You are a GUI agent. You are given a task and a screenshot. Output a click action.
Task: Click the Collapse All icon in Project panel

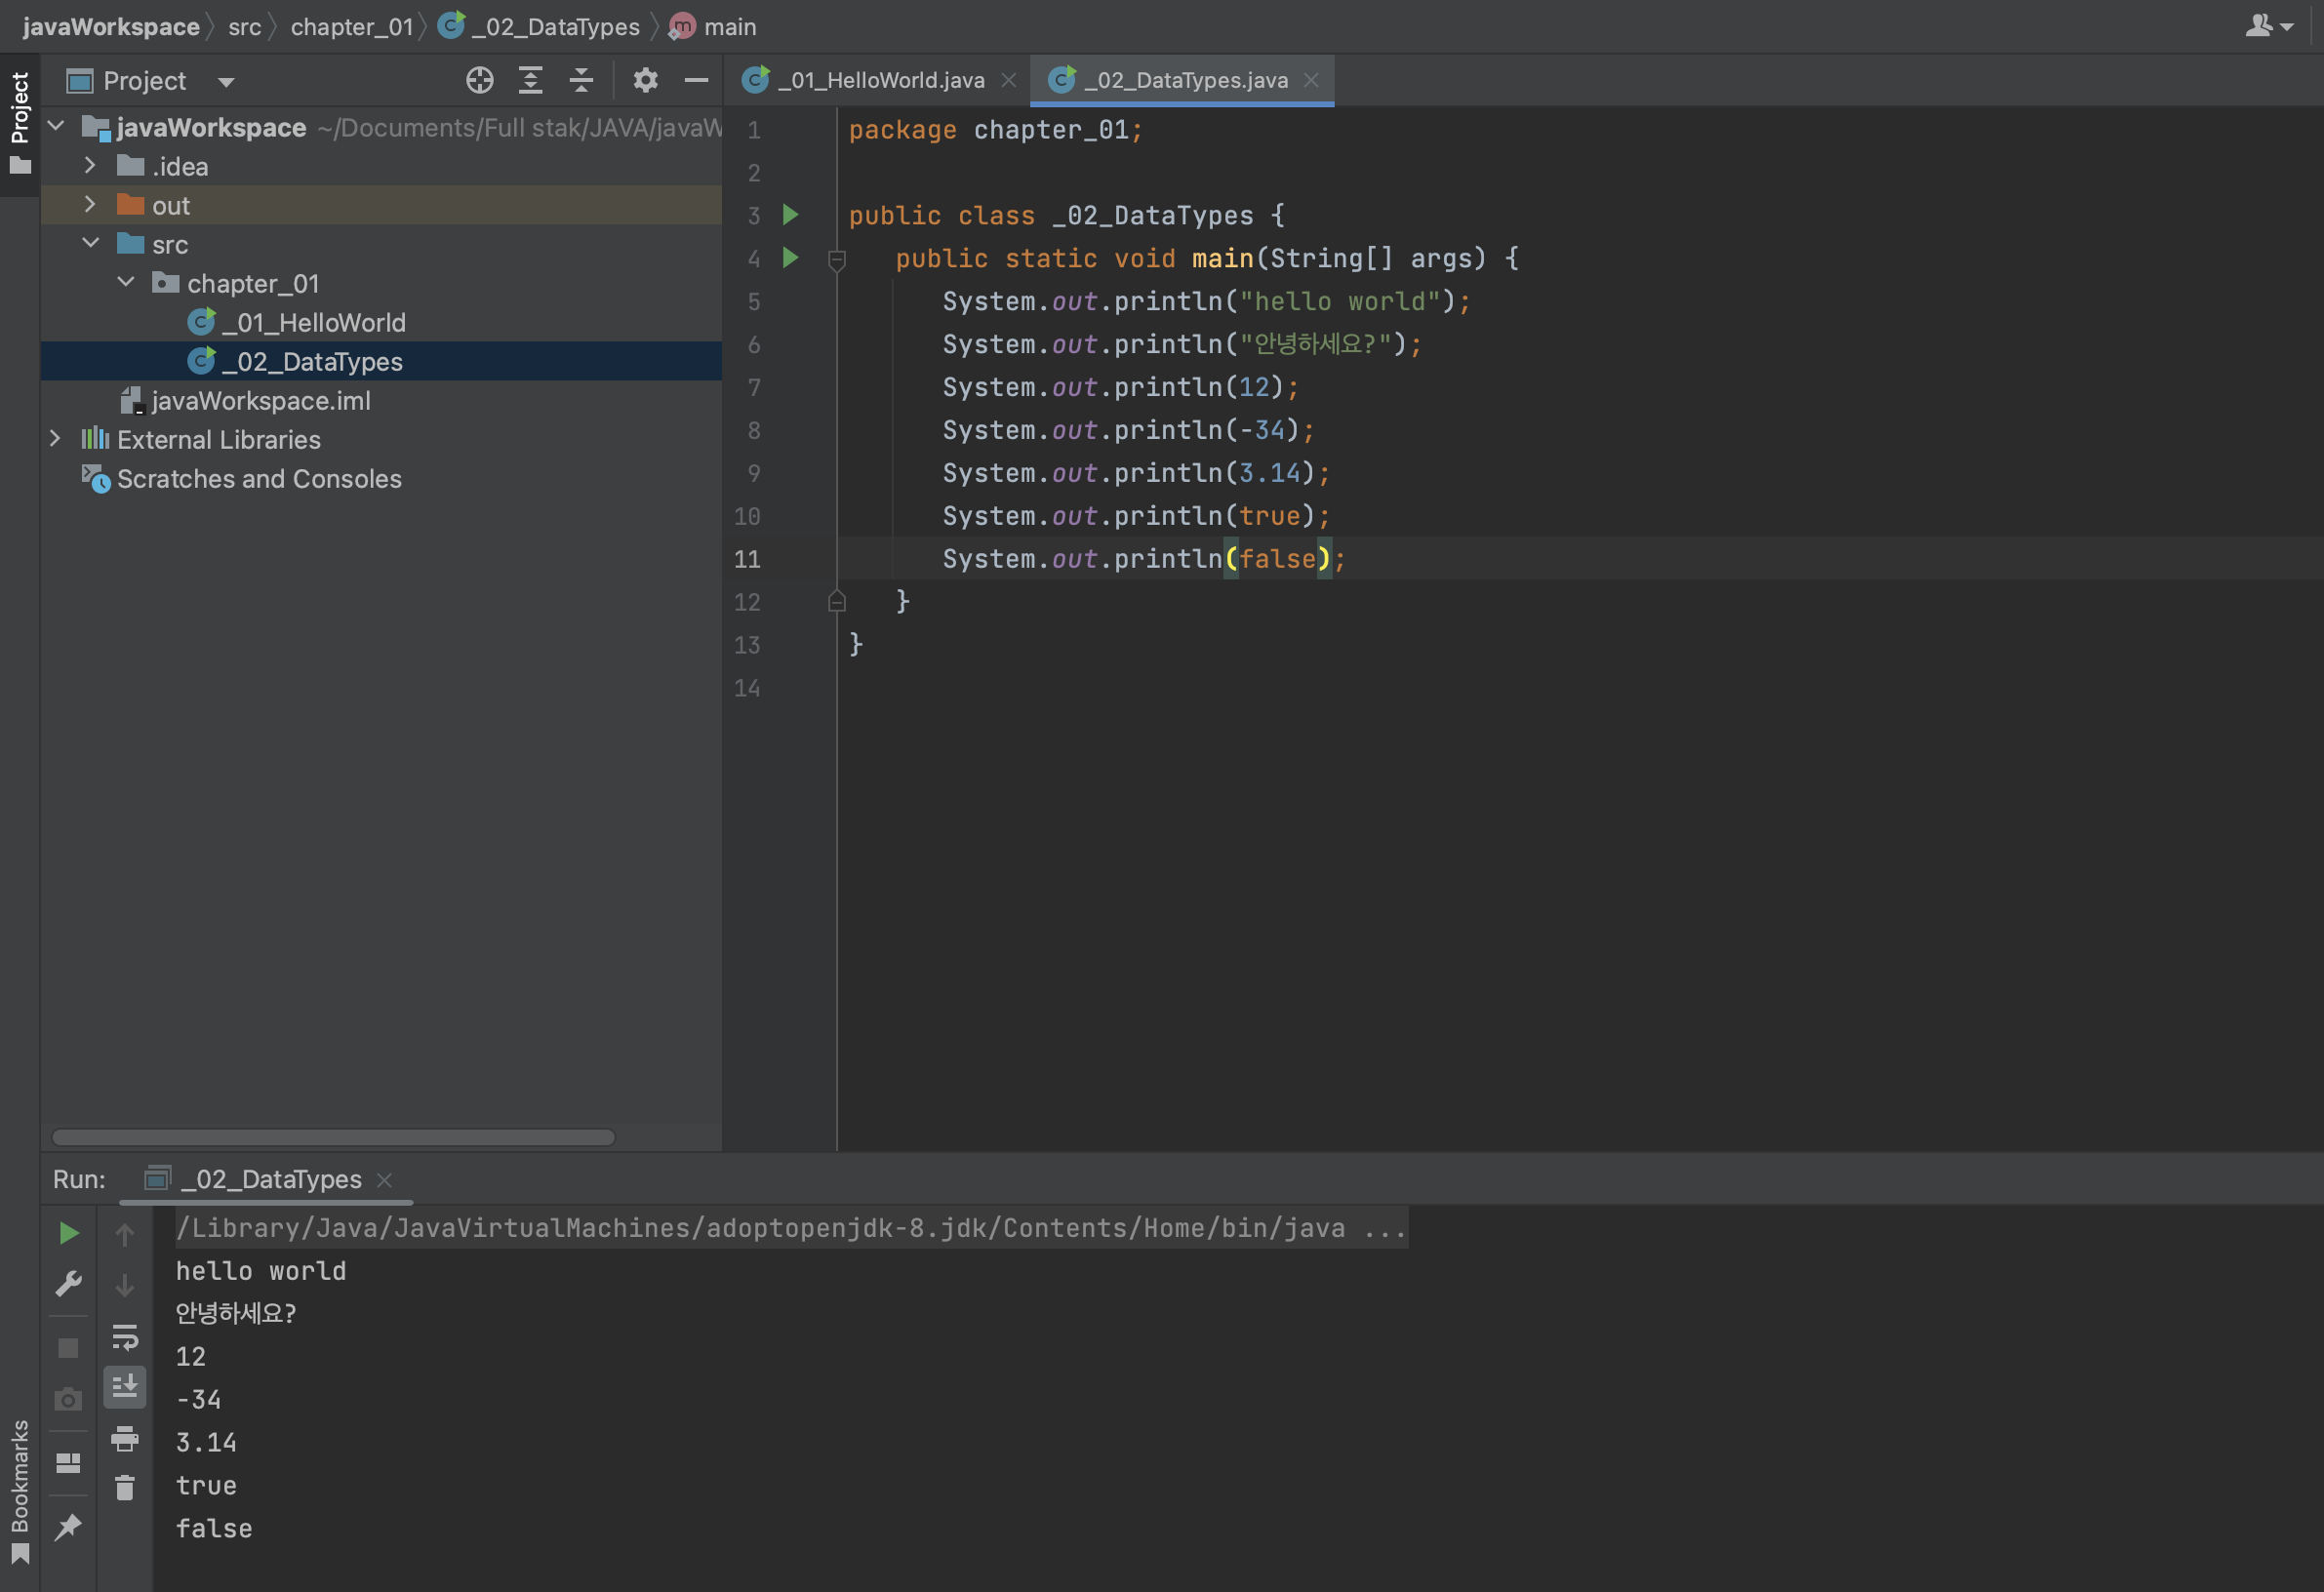point(581,80)
